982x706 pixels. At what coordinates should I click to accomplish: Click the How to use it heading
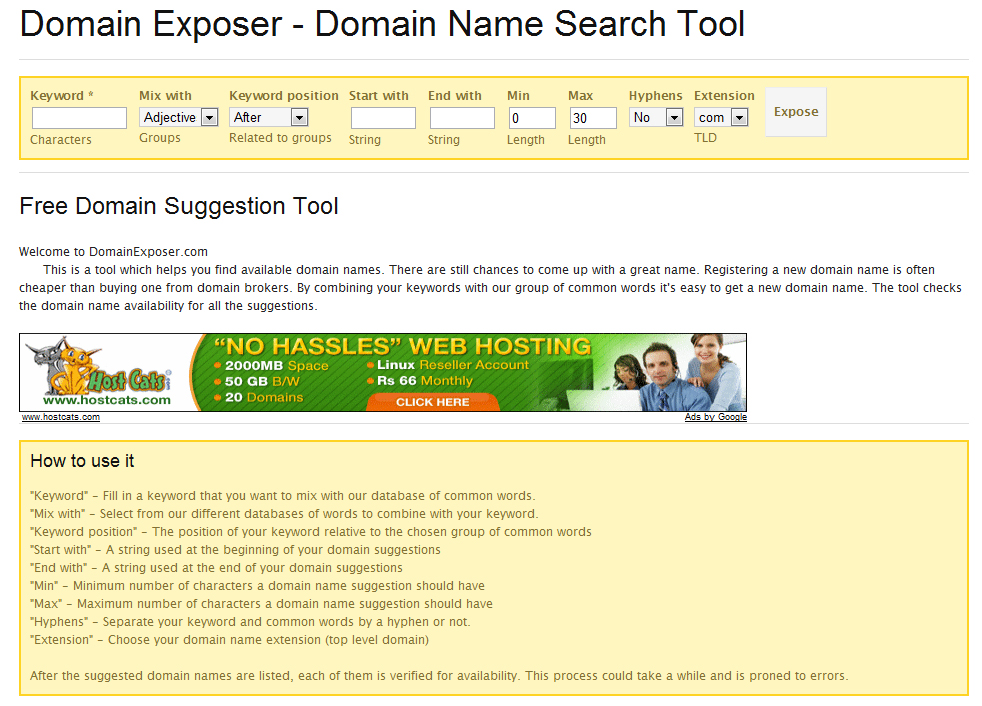click(x=82, y=461)
